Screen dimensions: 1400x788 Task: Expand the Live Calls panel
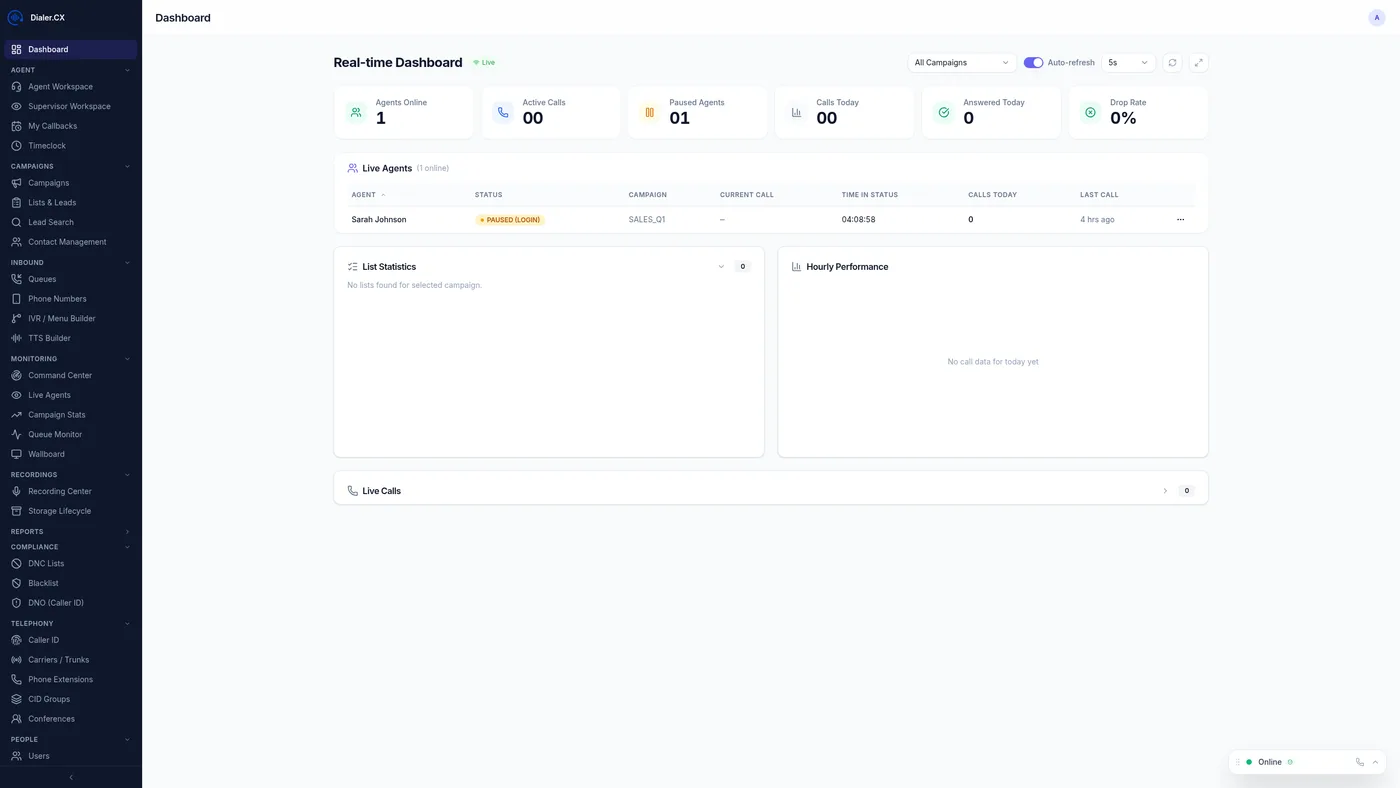(x=1164, y=490)
